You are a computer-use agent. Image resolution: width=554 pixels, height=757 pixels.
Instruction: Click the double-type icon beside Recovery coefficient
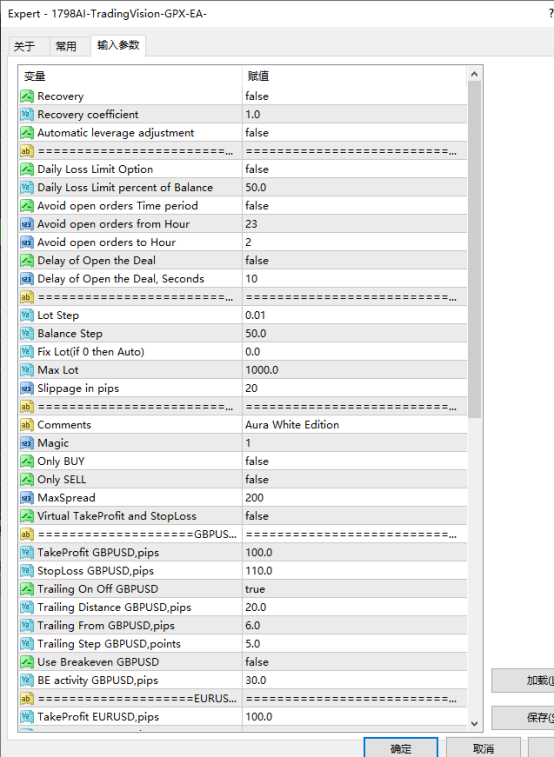click(27, 114)
